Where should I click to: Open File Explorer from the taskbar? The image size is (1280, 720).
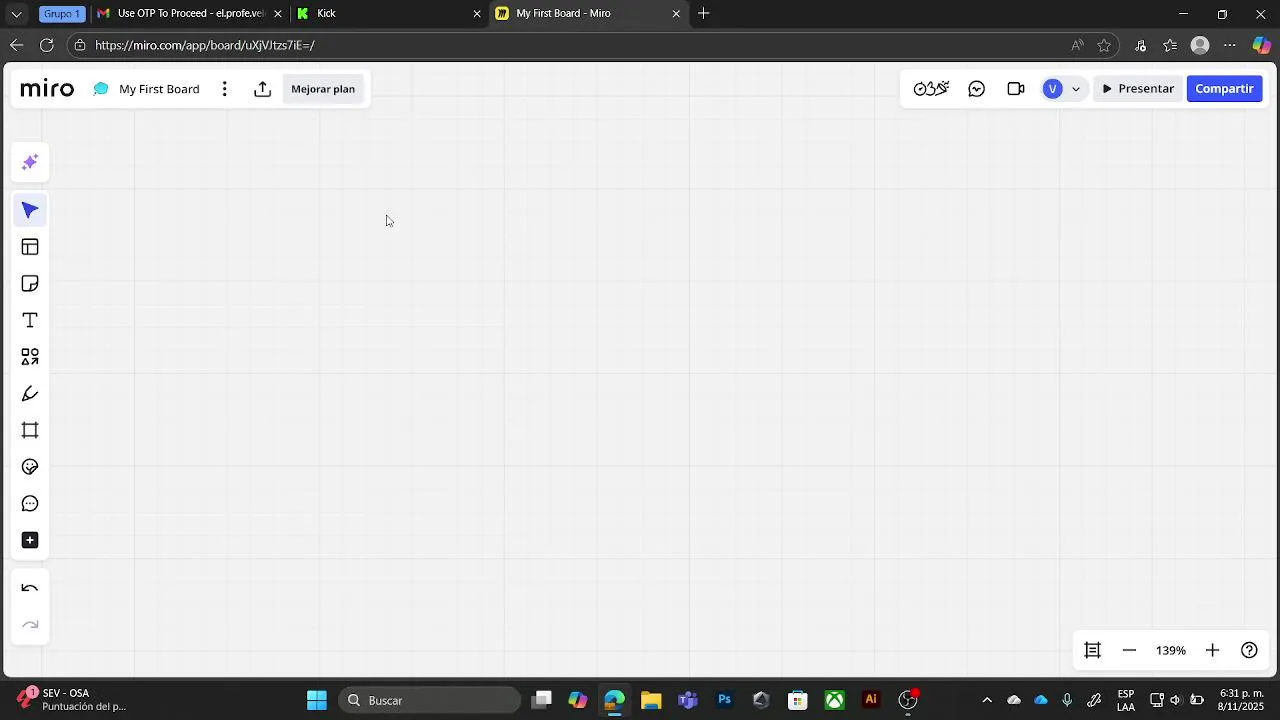click(651, 700)
